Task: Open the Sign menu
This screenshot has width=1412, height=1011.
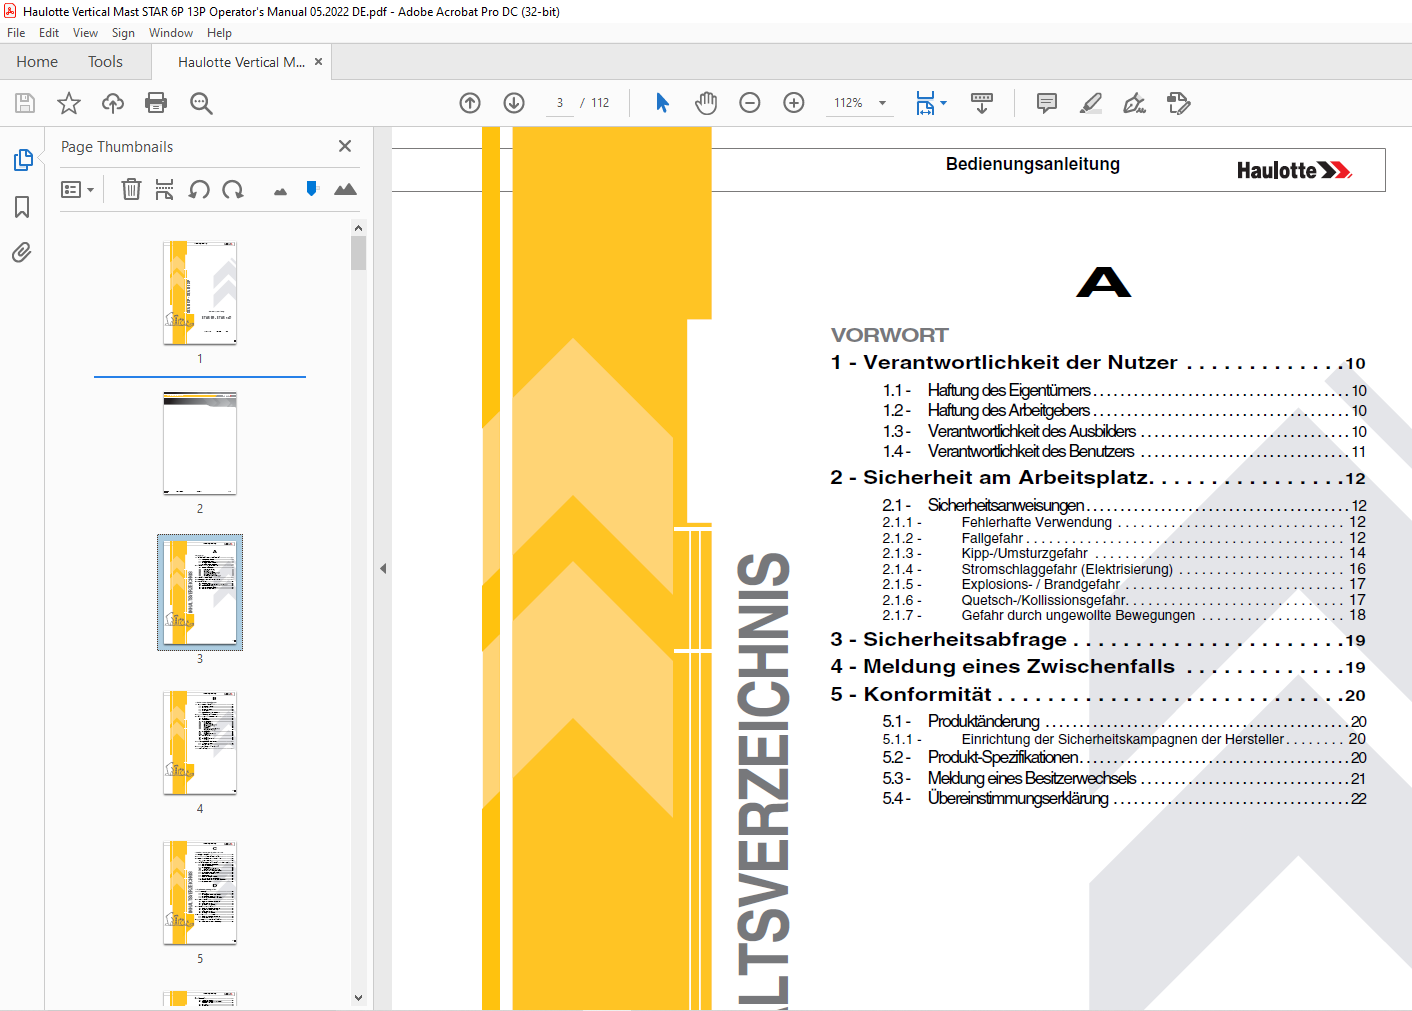Action: click(x=123, y=33)
